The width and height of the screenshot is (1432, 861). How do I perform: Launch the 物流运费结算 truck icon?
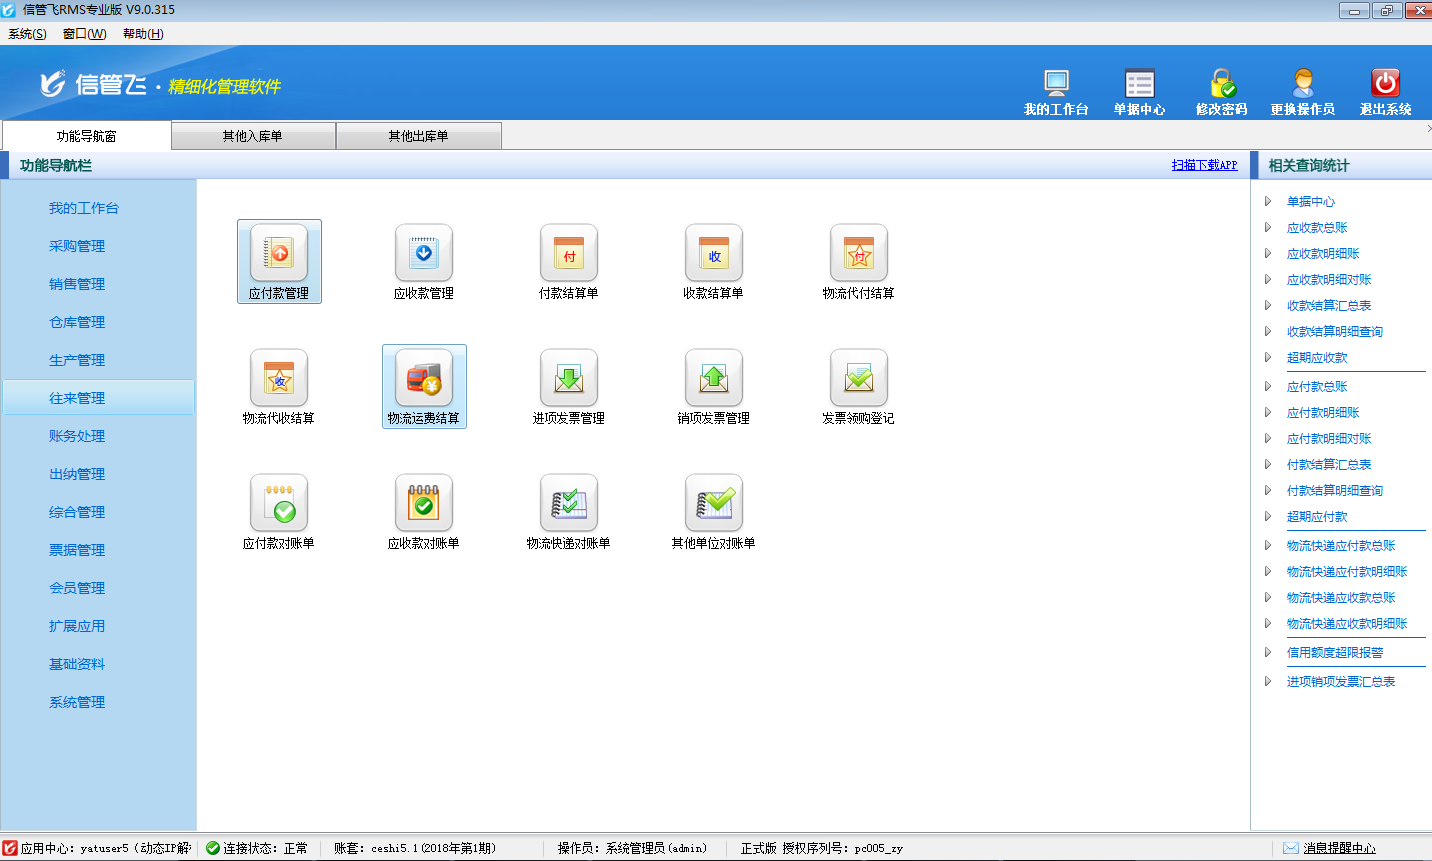(x=424, y=378)
